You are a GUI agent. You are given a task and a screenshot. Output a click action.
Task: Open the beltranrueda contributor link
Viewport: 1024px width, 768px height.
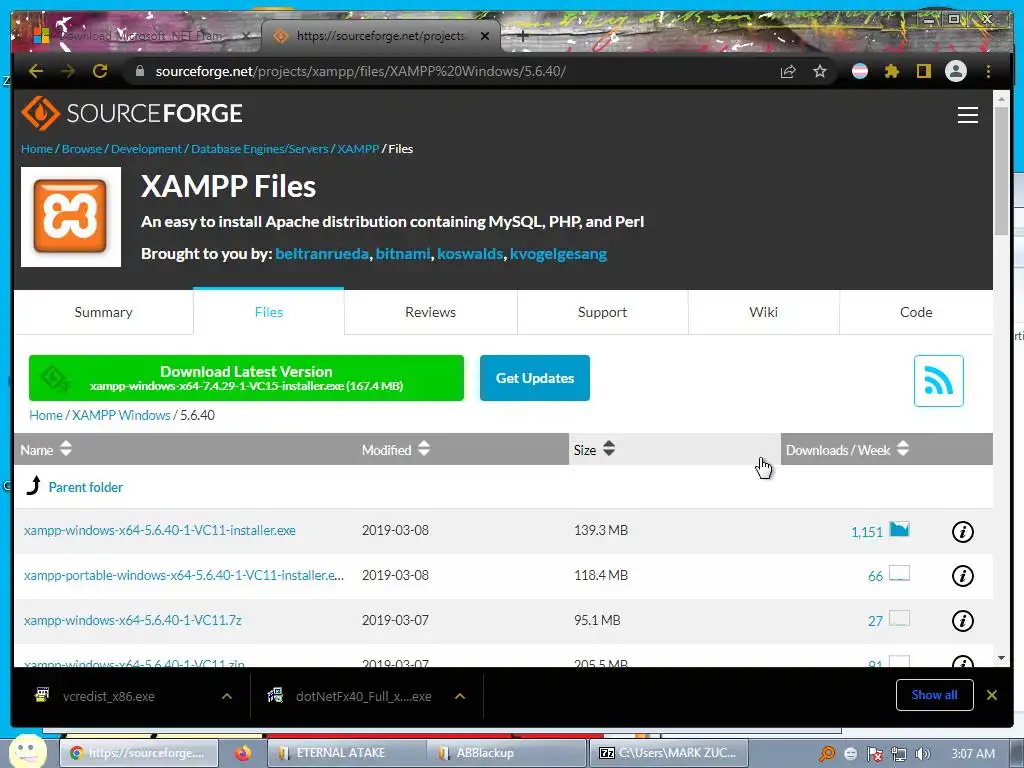click(x=322, y=253)
